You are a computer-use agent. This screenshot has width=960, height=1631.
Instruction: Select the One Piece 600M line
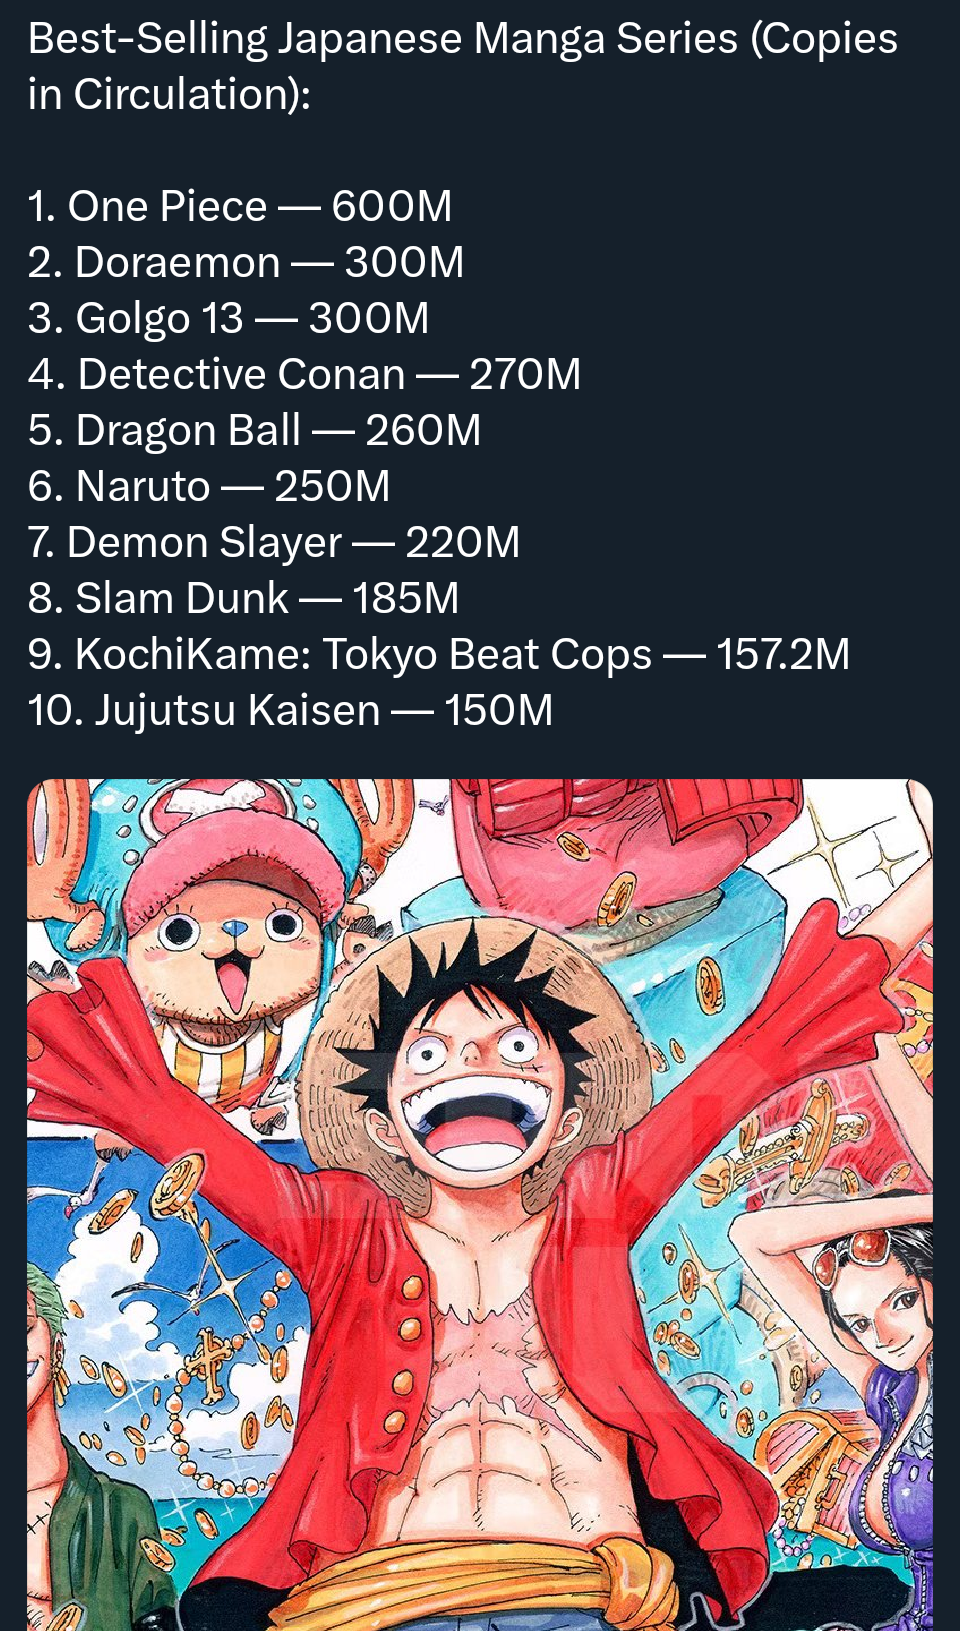pyautogui.click(x=240, y=206)
